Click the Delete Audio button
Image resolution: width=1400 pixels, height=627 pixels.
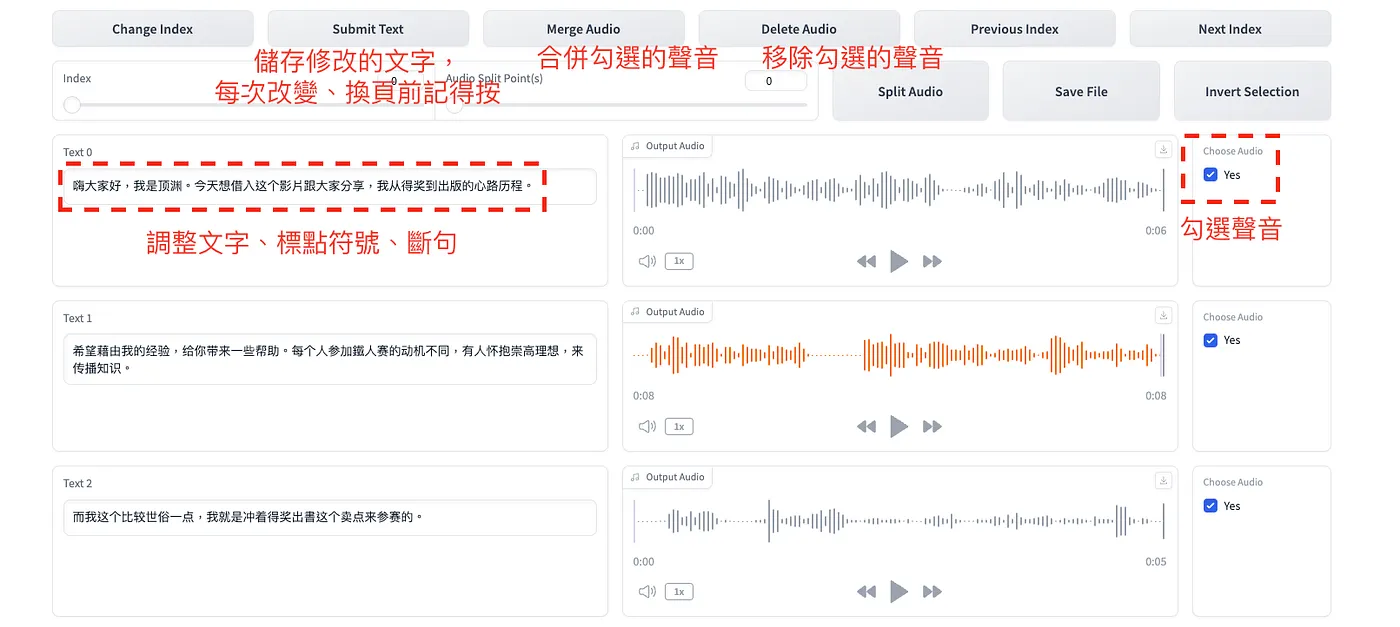[x=799, y=29]
